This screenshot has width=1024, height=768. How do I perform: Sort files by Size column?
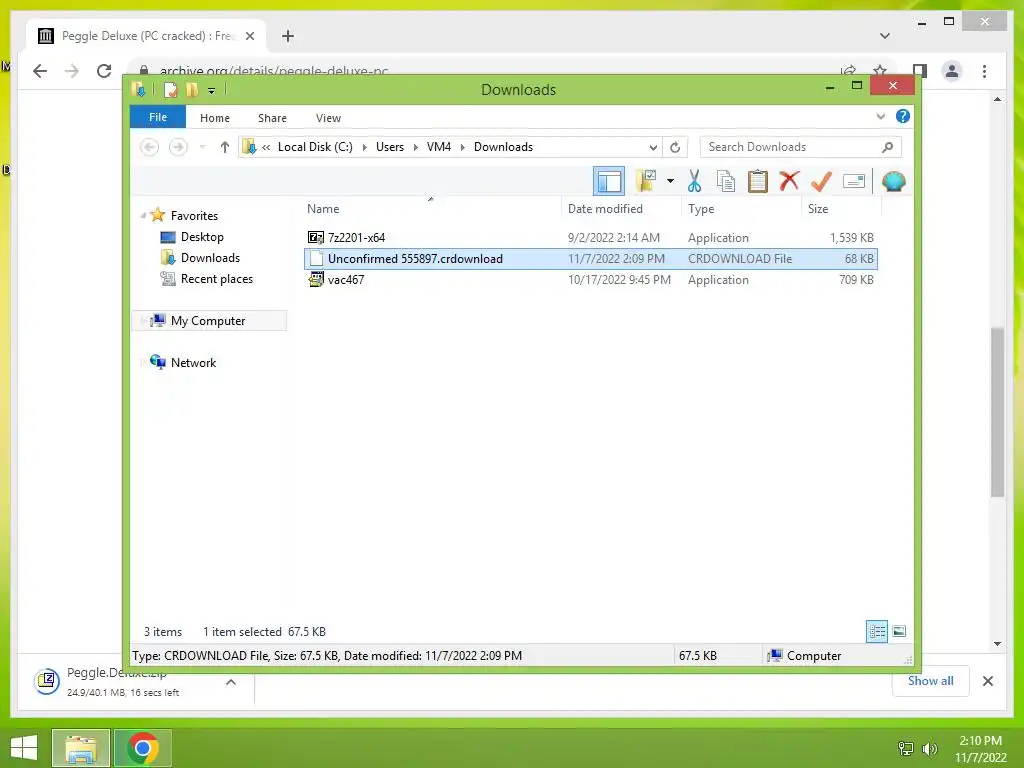(x=818, y=209)
